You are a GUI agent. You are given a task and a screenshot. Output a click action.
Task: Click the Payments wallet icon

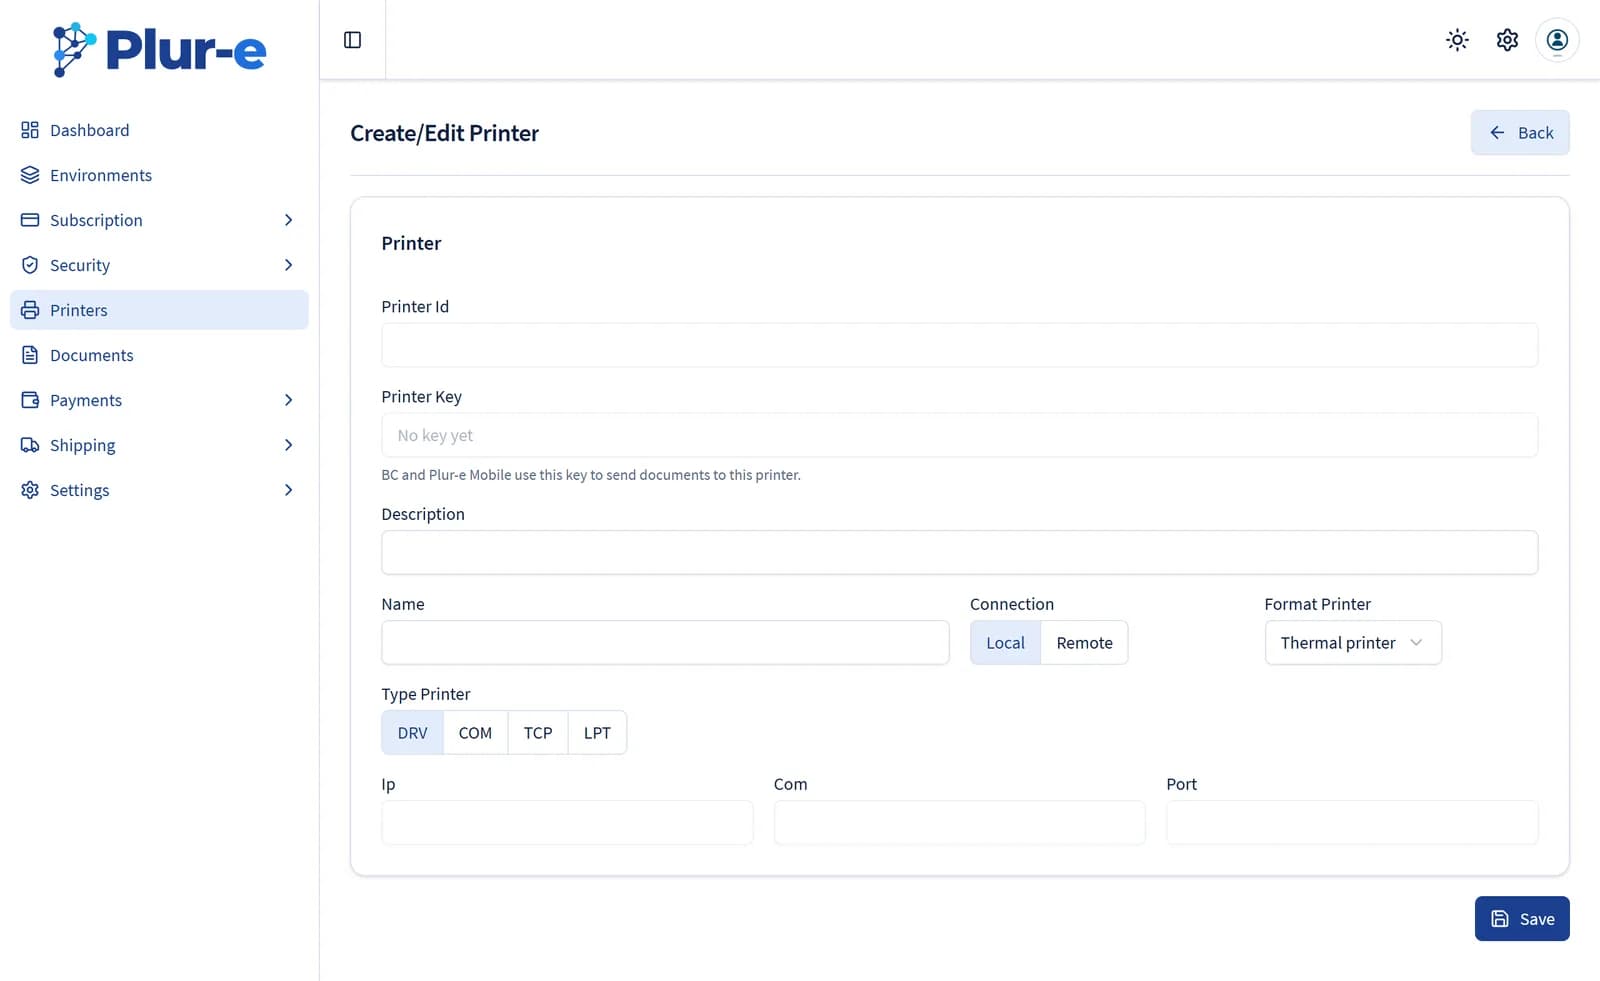30,400
